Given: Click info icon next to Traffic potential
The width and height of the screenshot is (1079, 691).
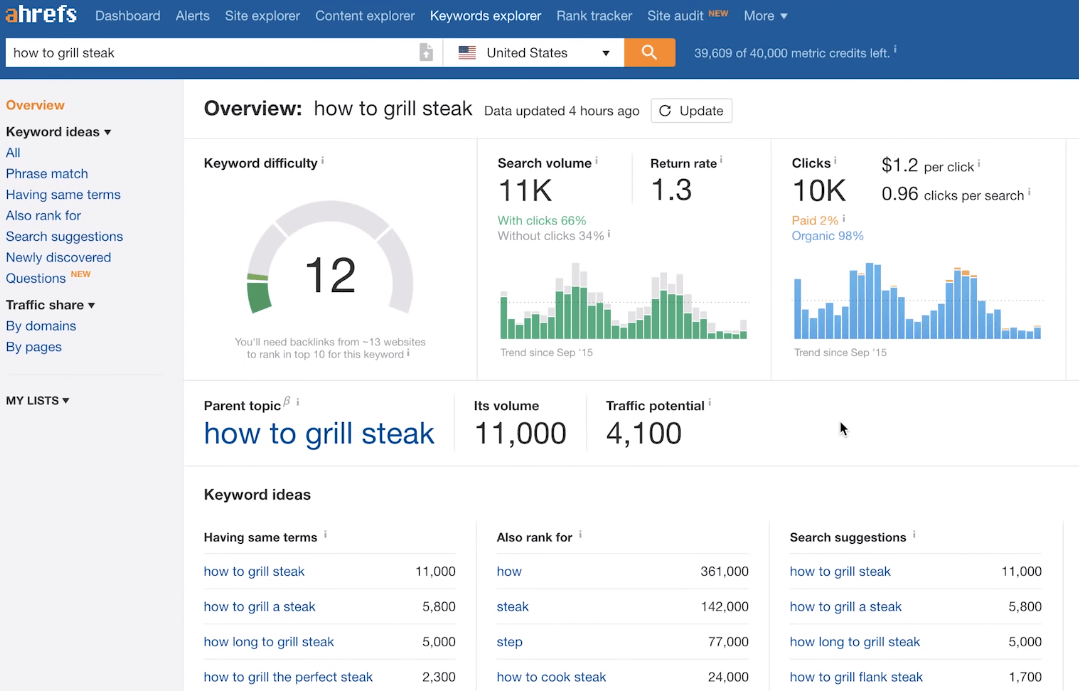Looking at the screenshot, I should click(x=710, y=404).
